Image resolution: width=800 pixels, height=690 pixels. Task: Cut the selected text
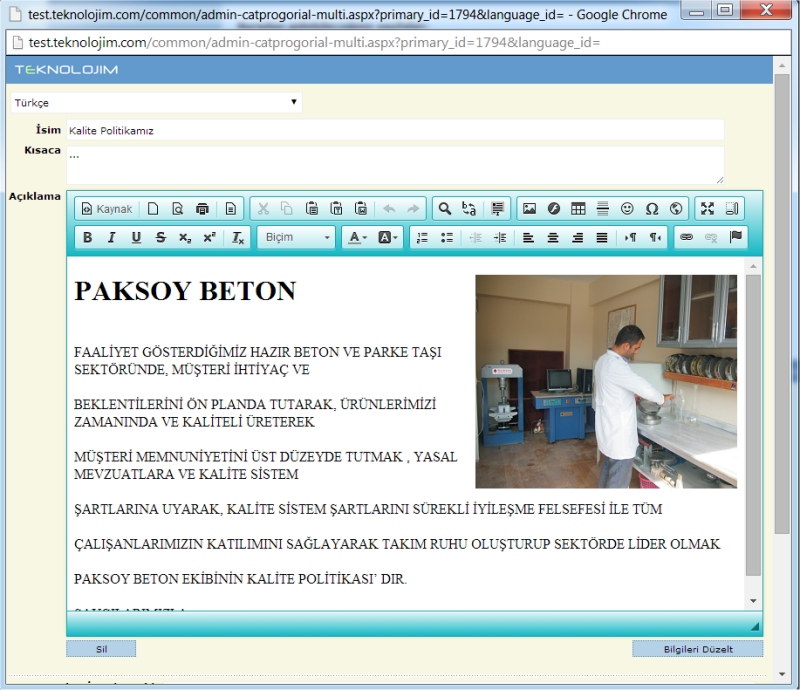coord(263,209)
